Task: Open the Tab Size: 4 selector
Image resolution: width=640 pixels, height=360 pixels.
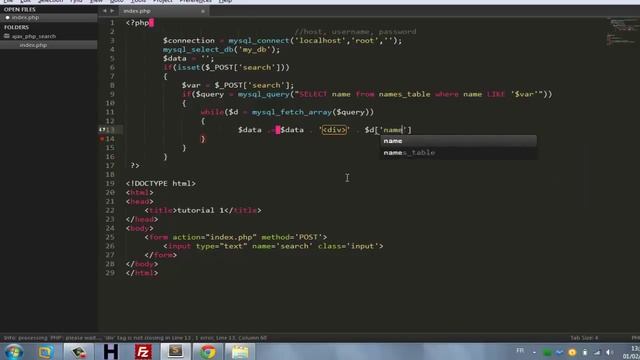Action: coord(584,338)
